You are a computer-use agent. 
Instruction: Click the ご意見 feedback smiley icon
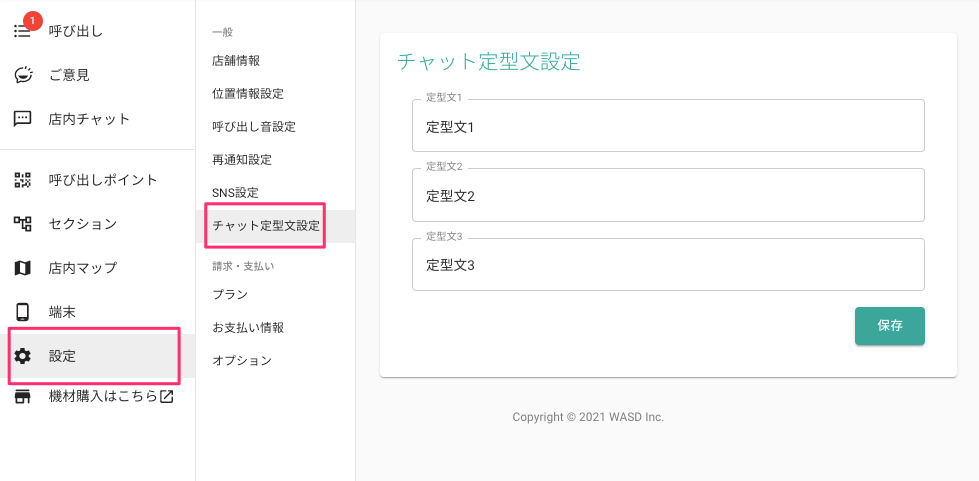(23, 75)
